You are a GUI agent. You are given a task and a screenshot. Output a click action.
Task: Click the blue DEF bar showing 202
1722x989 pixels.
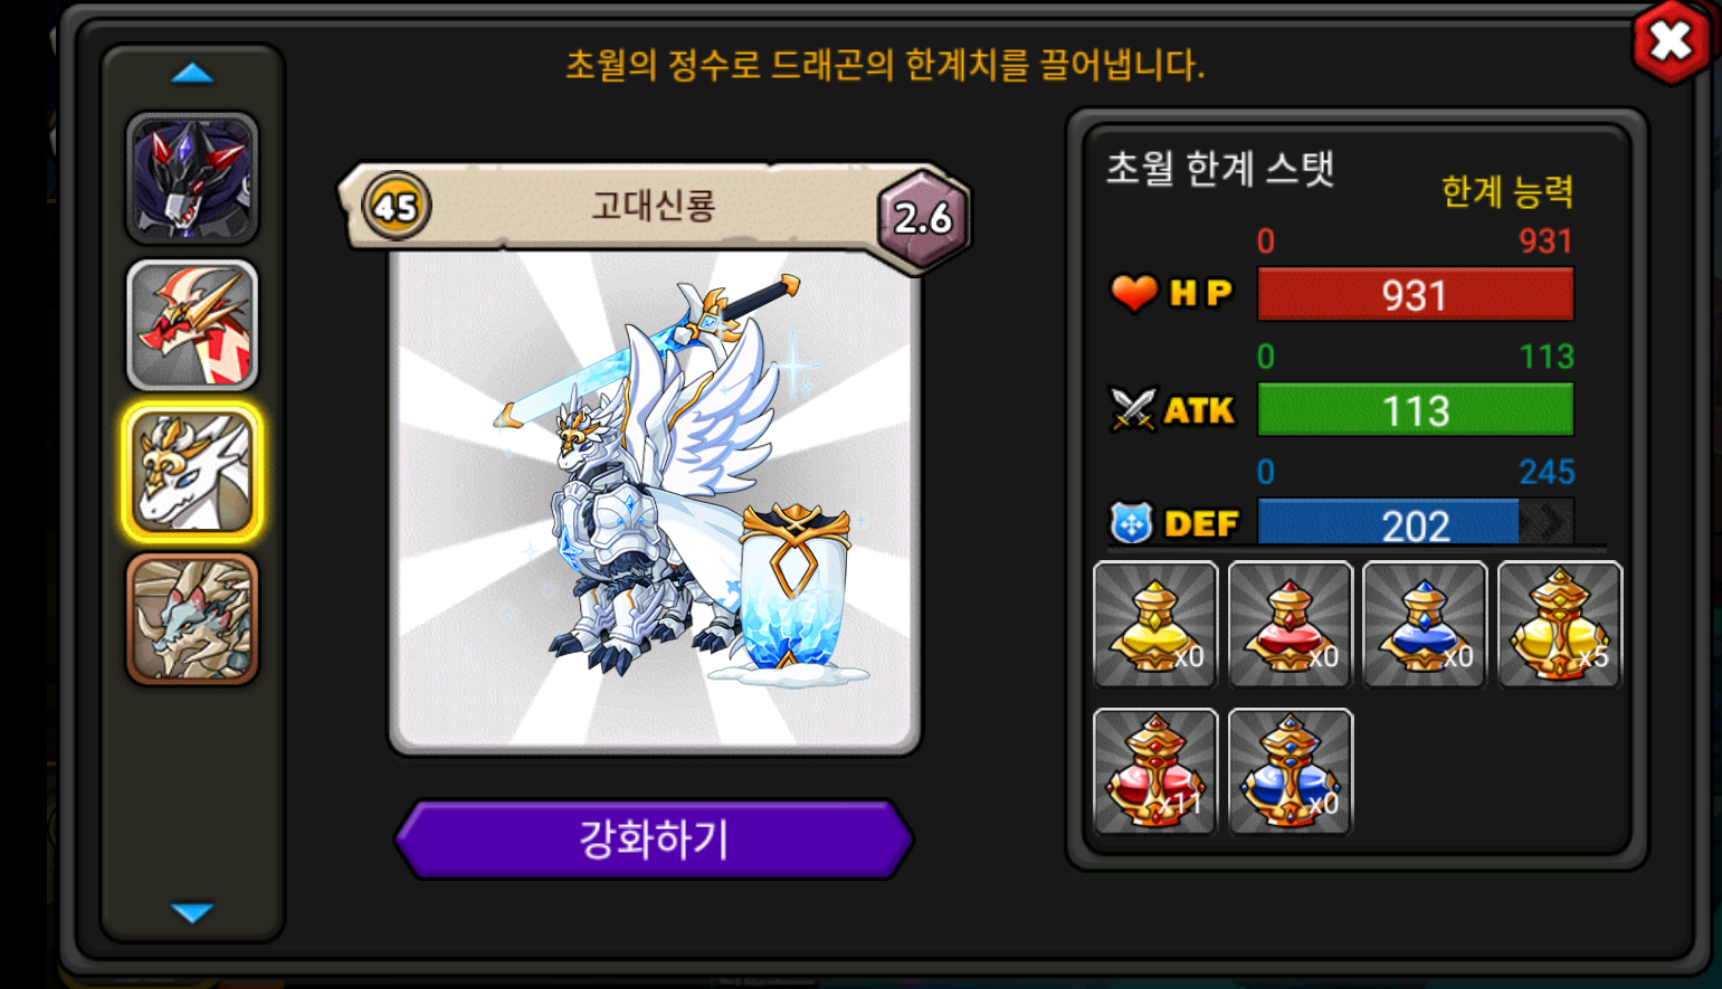1415,522
